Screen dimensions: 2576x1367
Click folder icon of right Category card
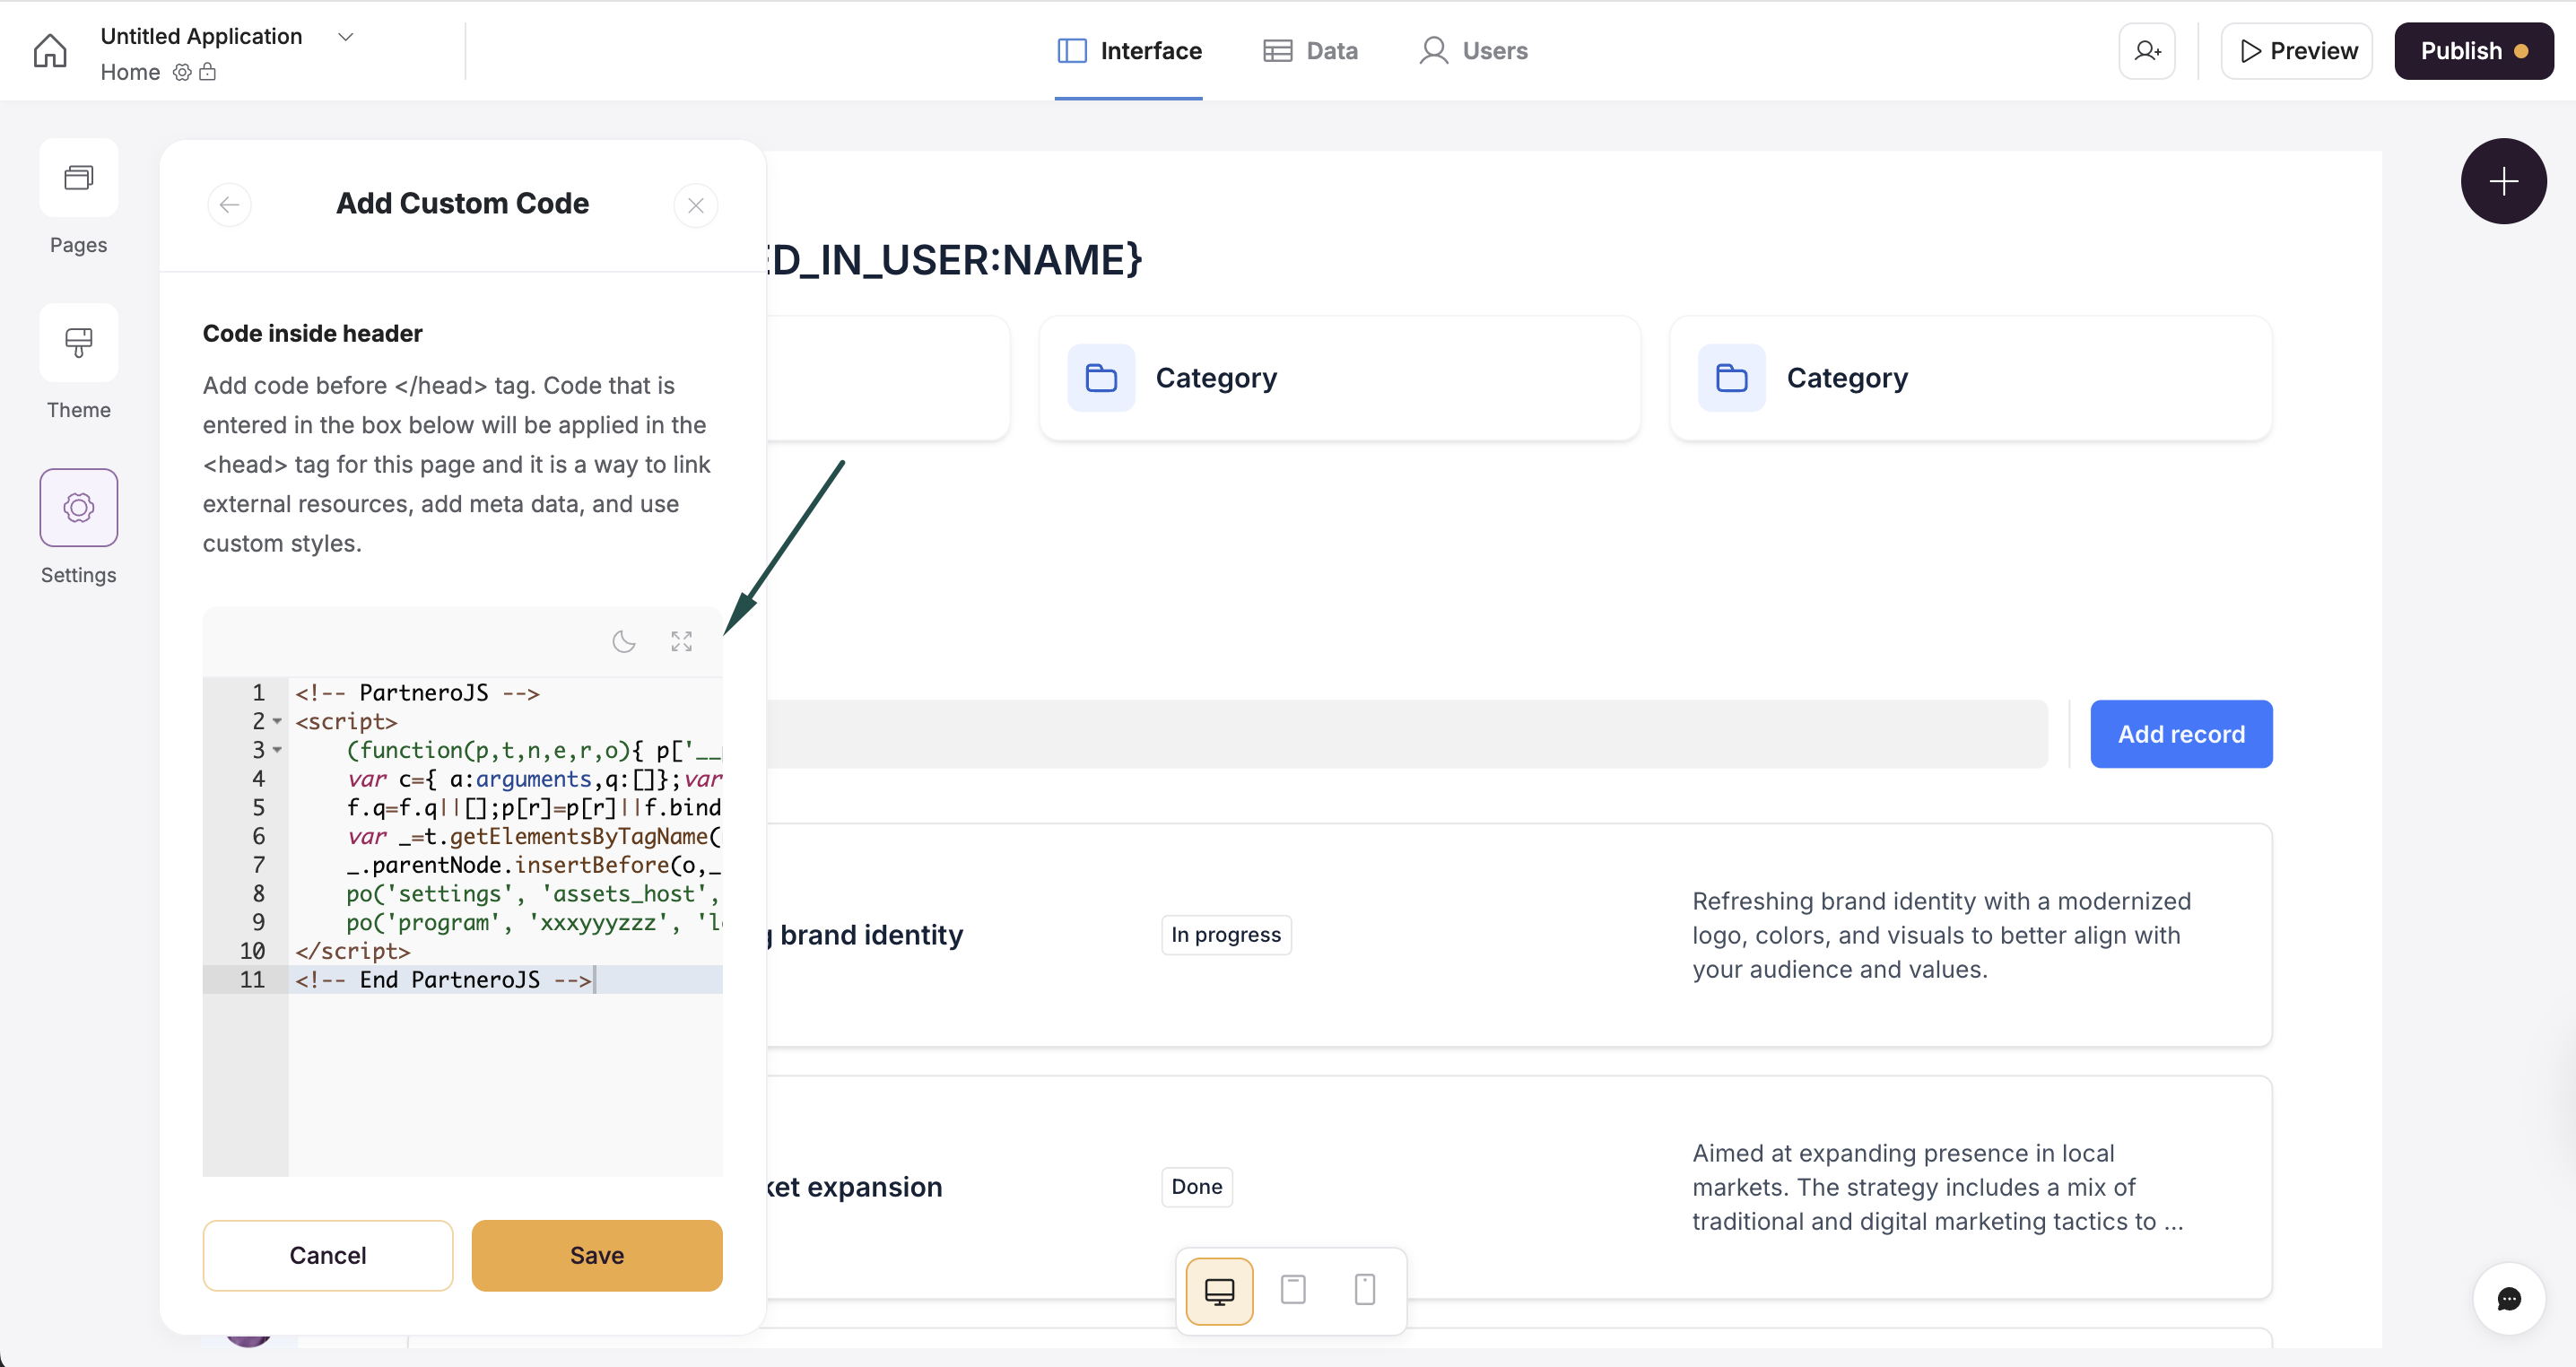tap(1732, 378)
